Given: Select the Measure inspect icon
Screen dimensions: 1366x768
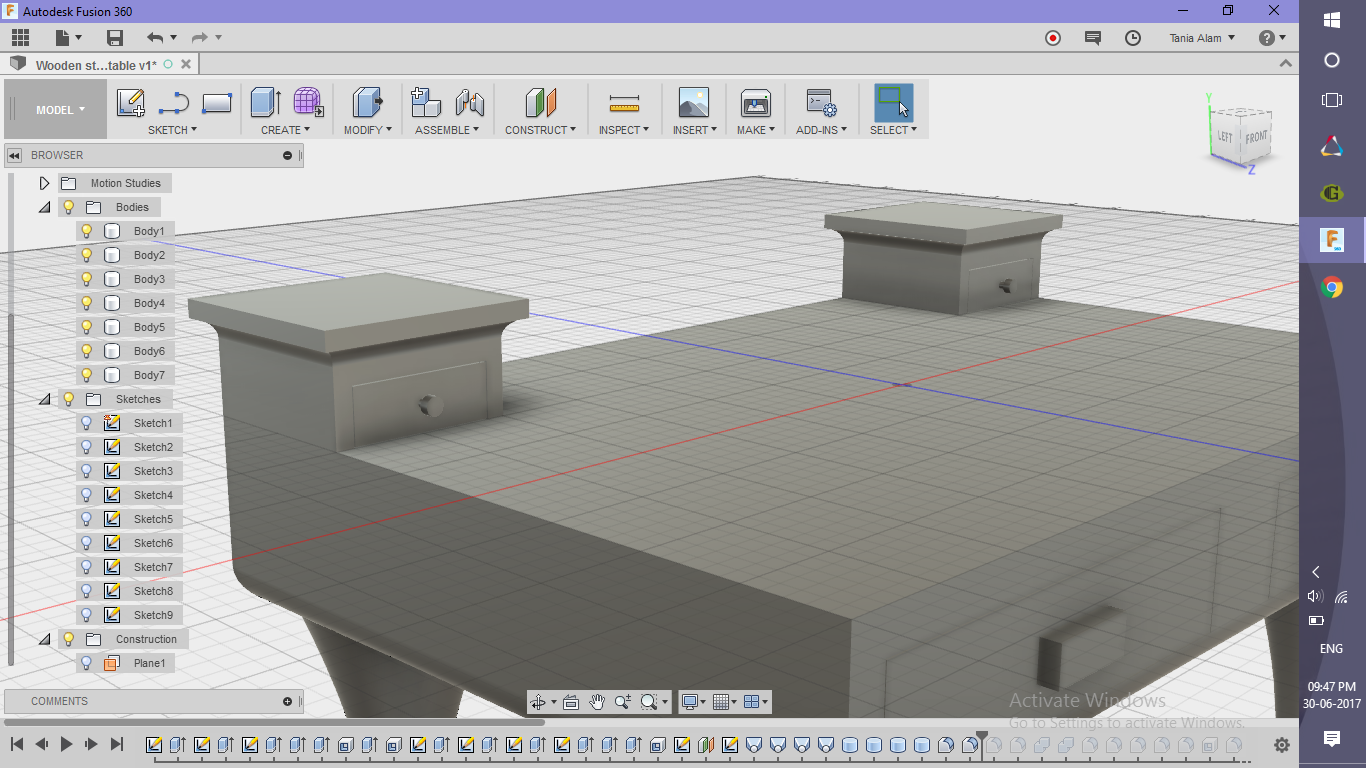Looking at the screenshot, I should click(624, 103).
